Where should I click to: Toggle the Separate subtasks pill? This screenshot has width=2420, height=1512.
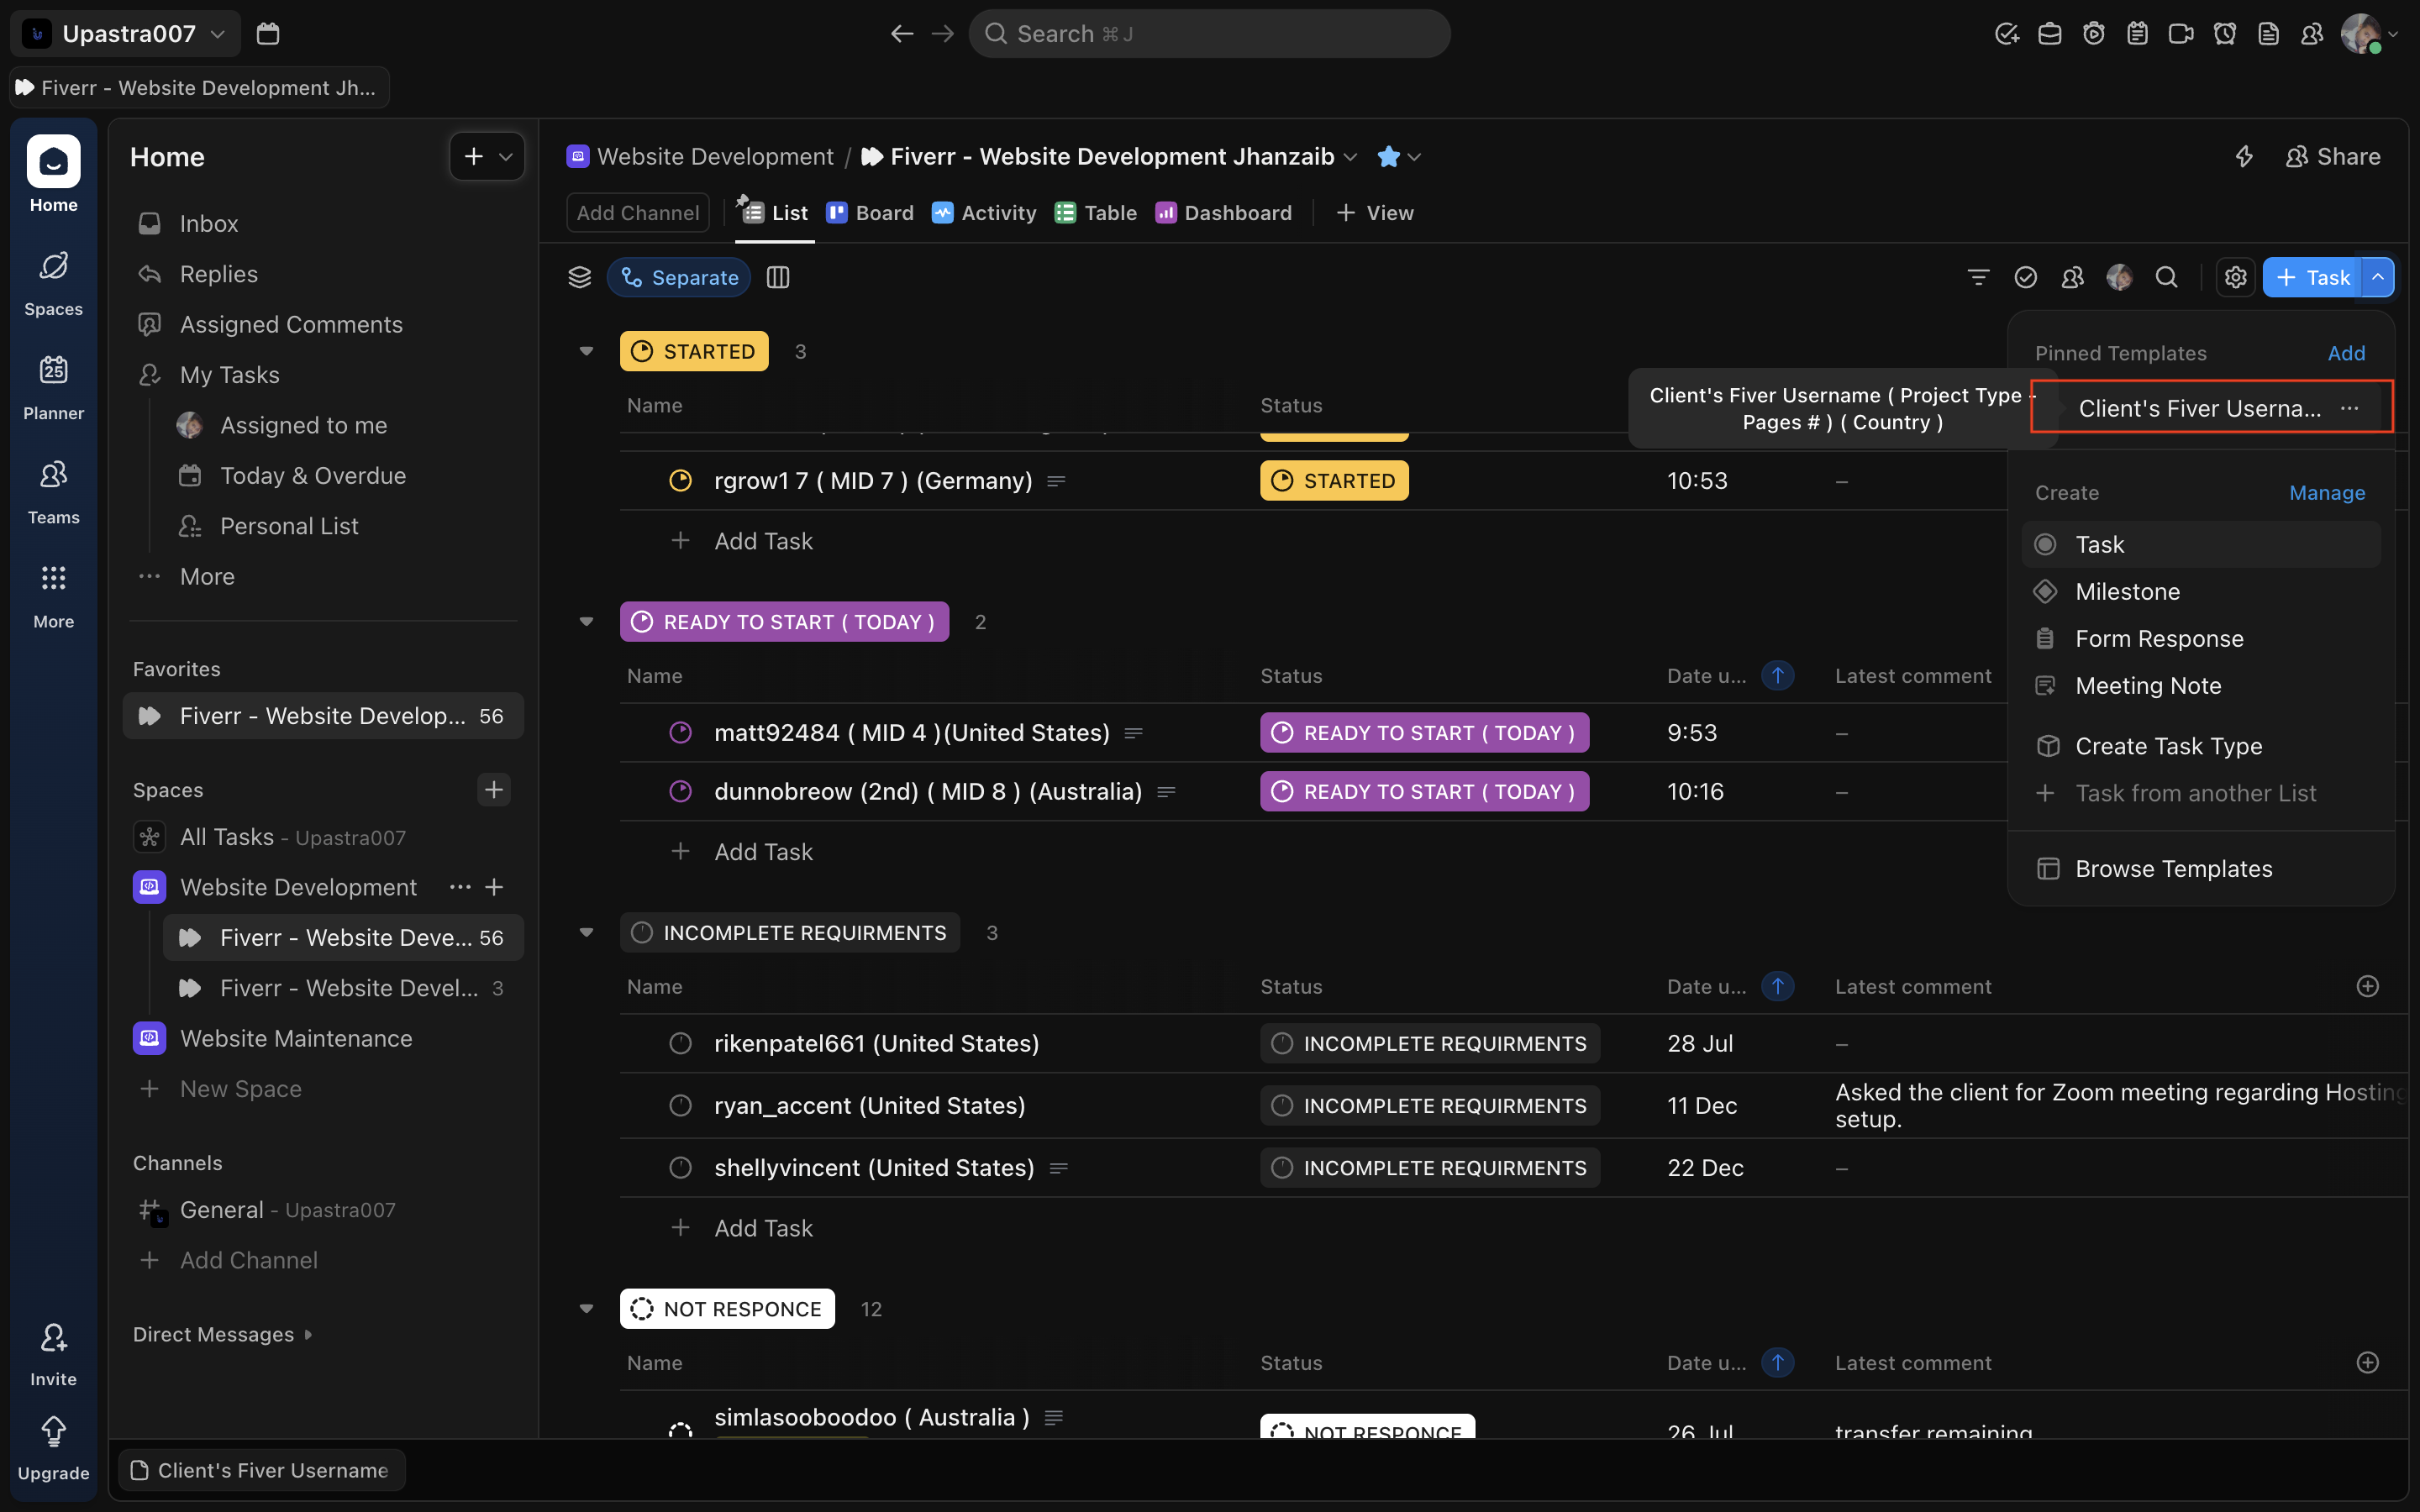(679, 277)
